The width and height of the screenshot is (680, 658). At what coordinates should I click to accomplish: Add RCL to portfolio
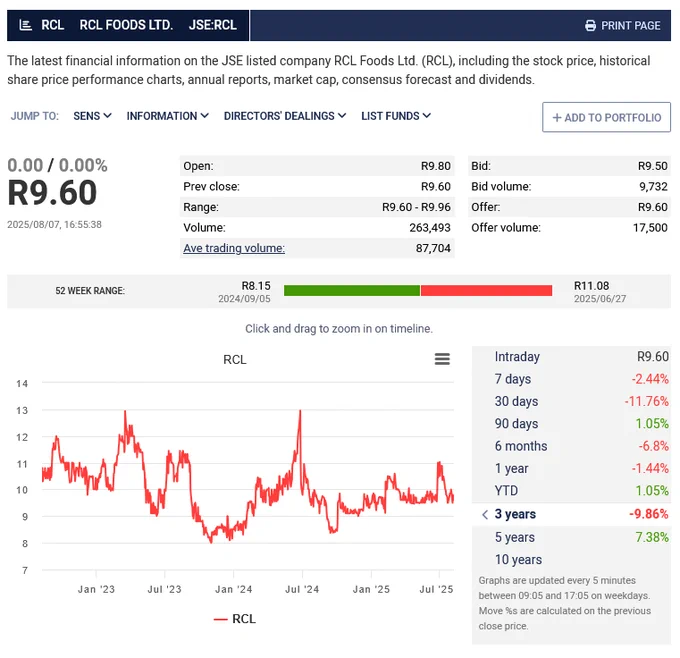[606, 117]
